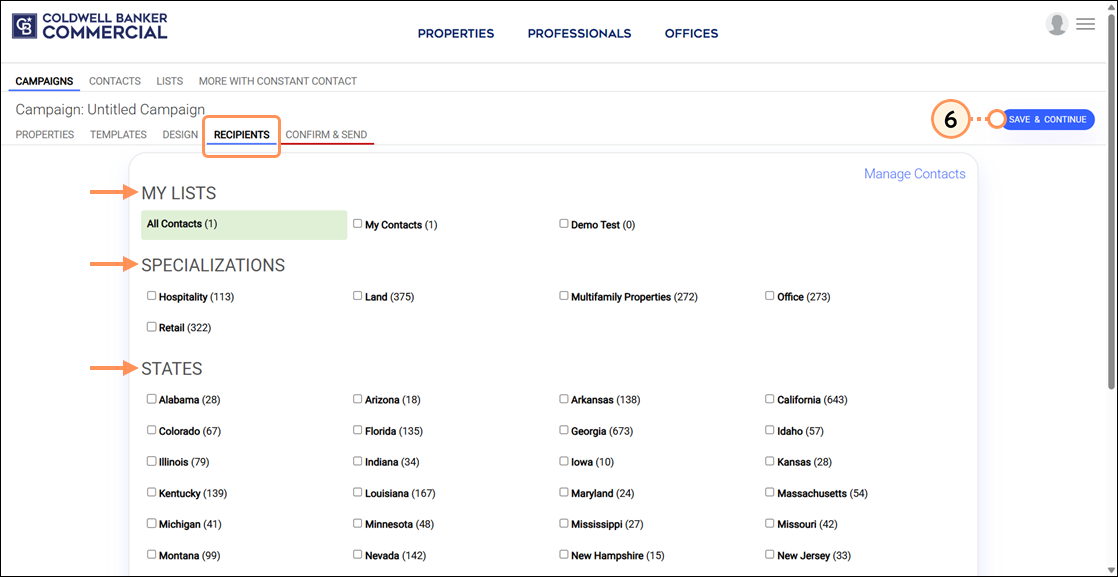Toggle the Retail specialization checkbox

pos(151,326)
